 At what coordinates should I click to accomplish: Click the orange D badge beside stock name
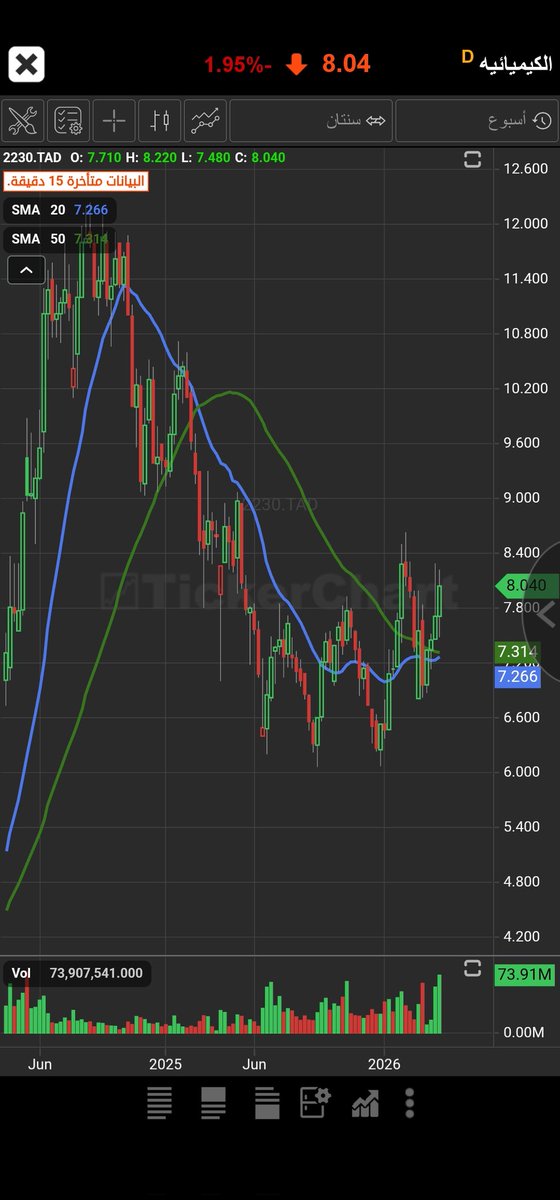tap(466, 57)
